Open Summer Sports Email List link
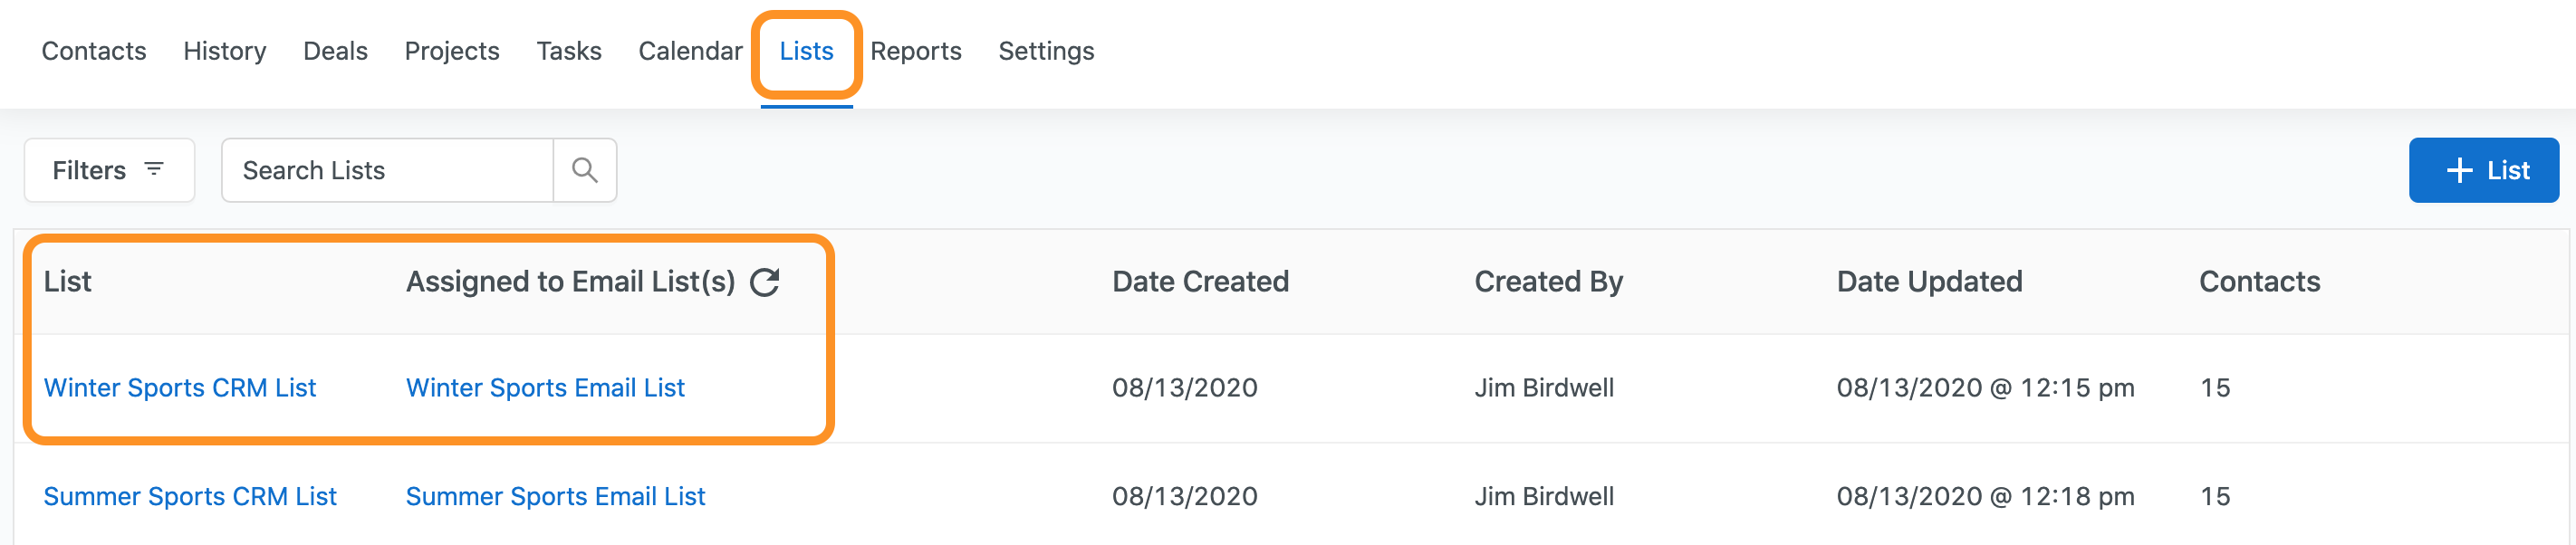Viewport: 2576px width, 545px height. pyautogui.click(x=555, y=497)
